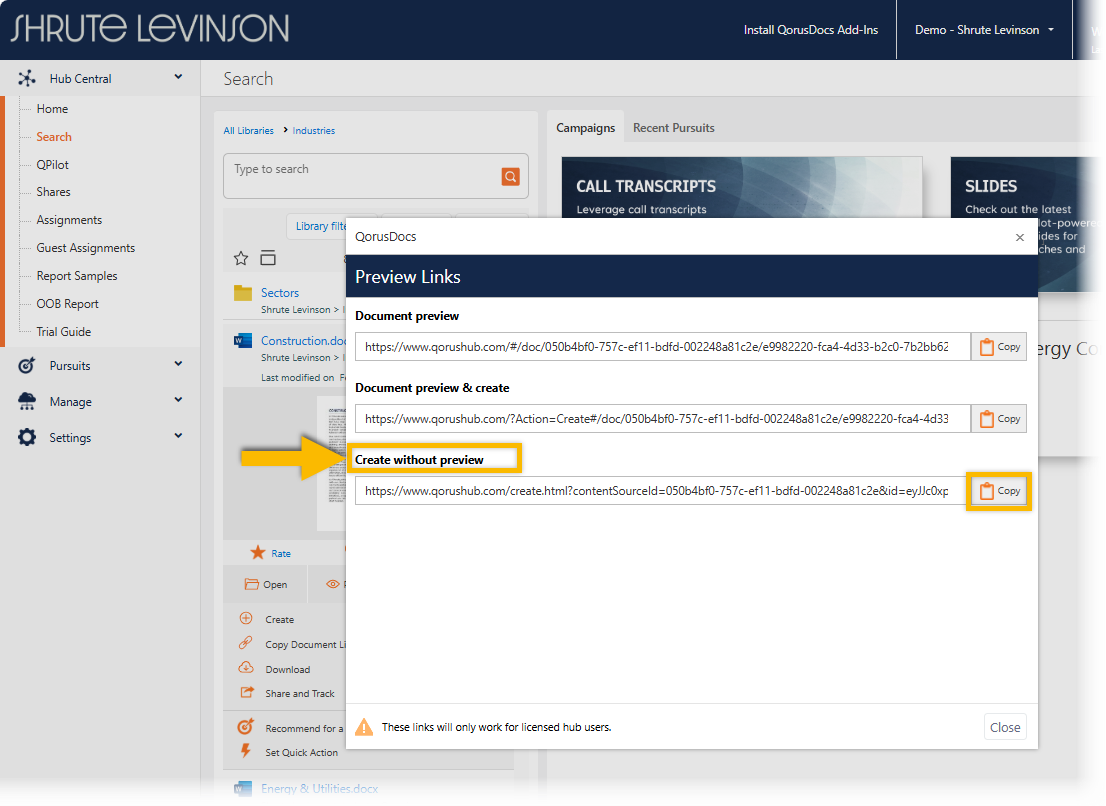Click the favorites star outline icon

tap(241, 258)
